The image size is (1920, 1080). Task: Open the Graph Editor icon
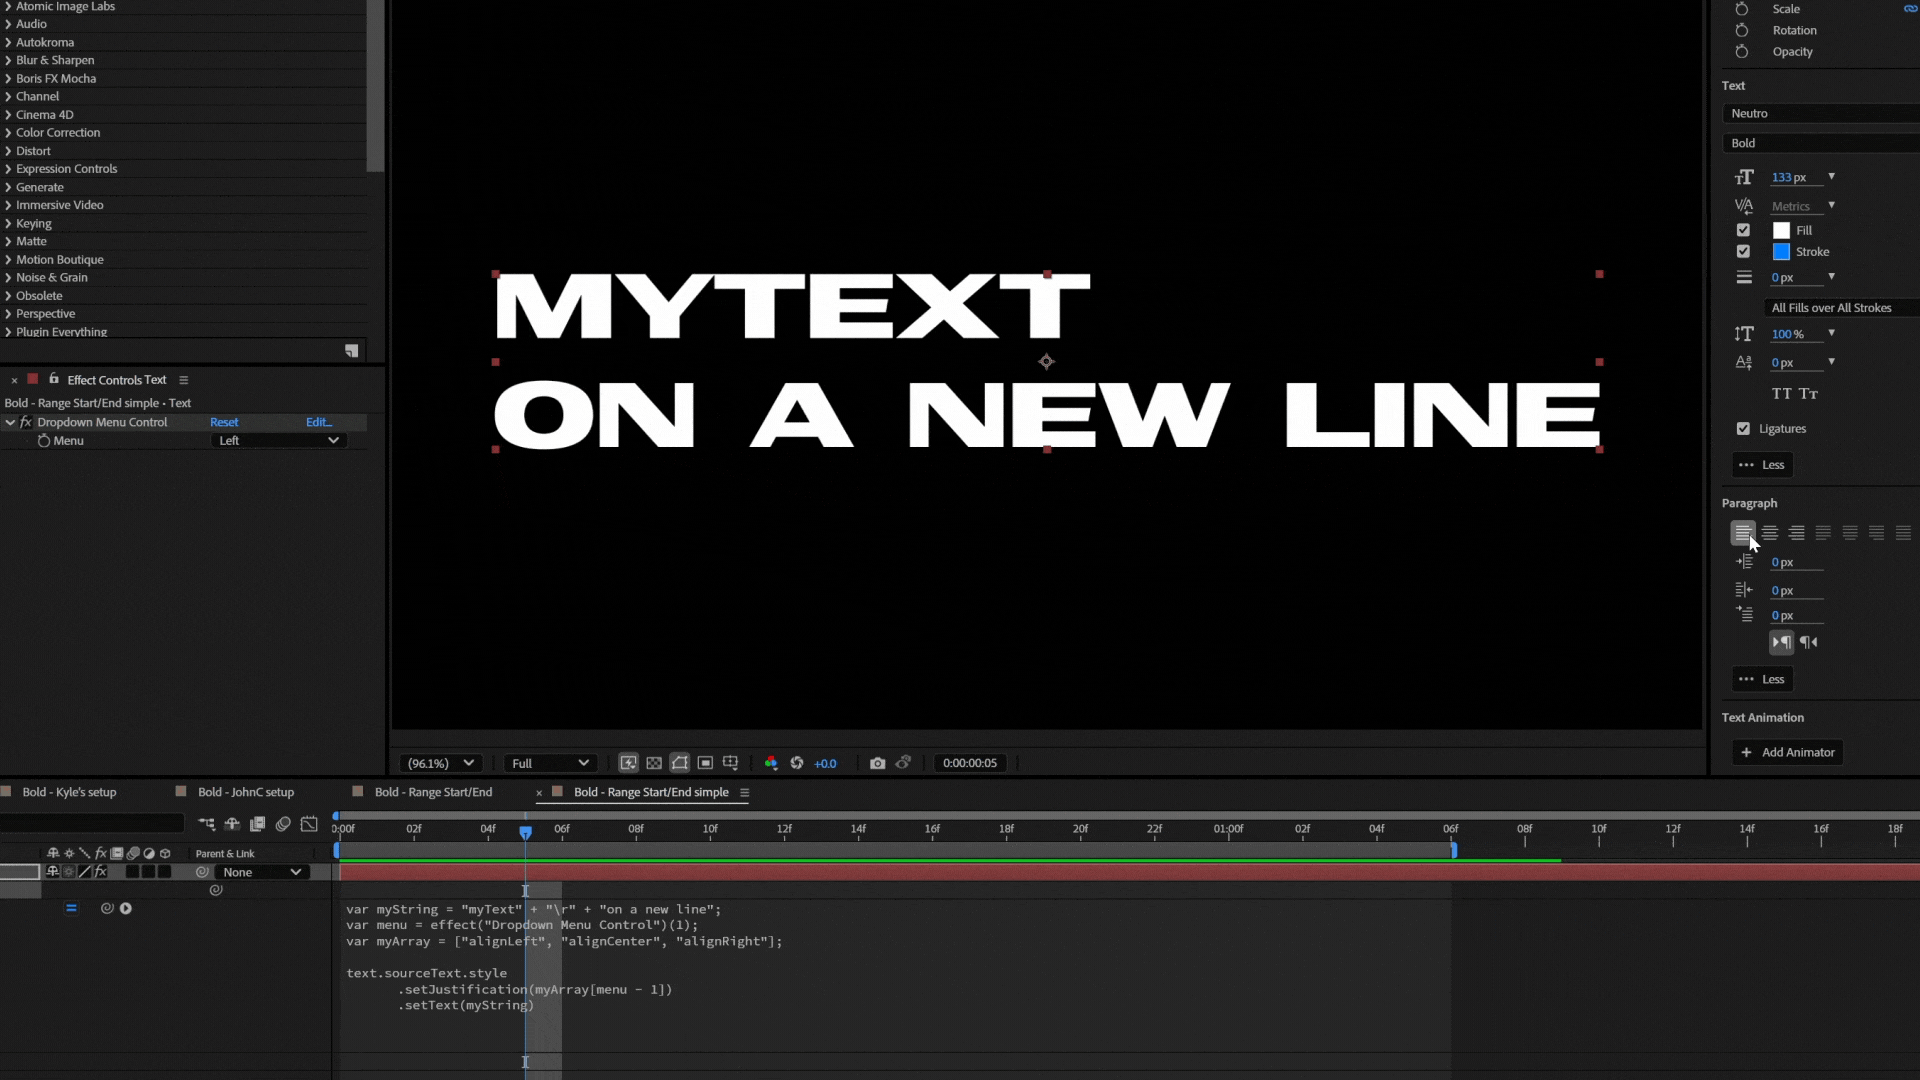click(309, 824)
